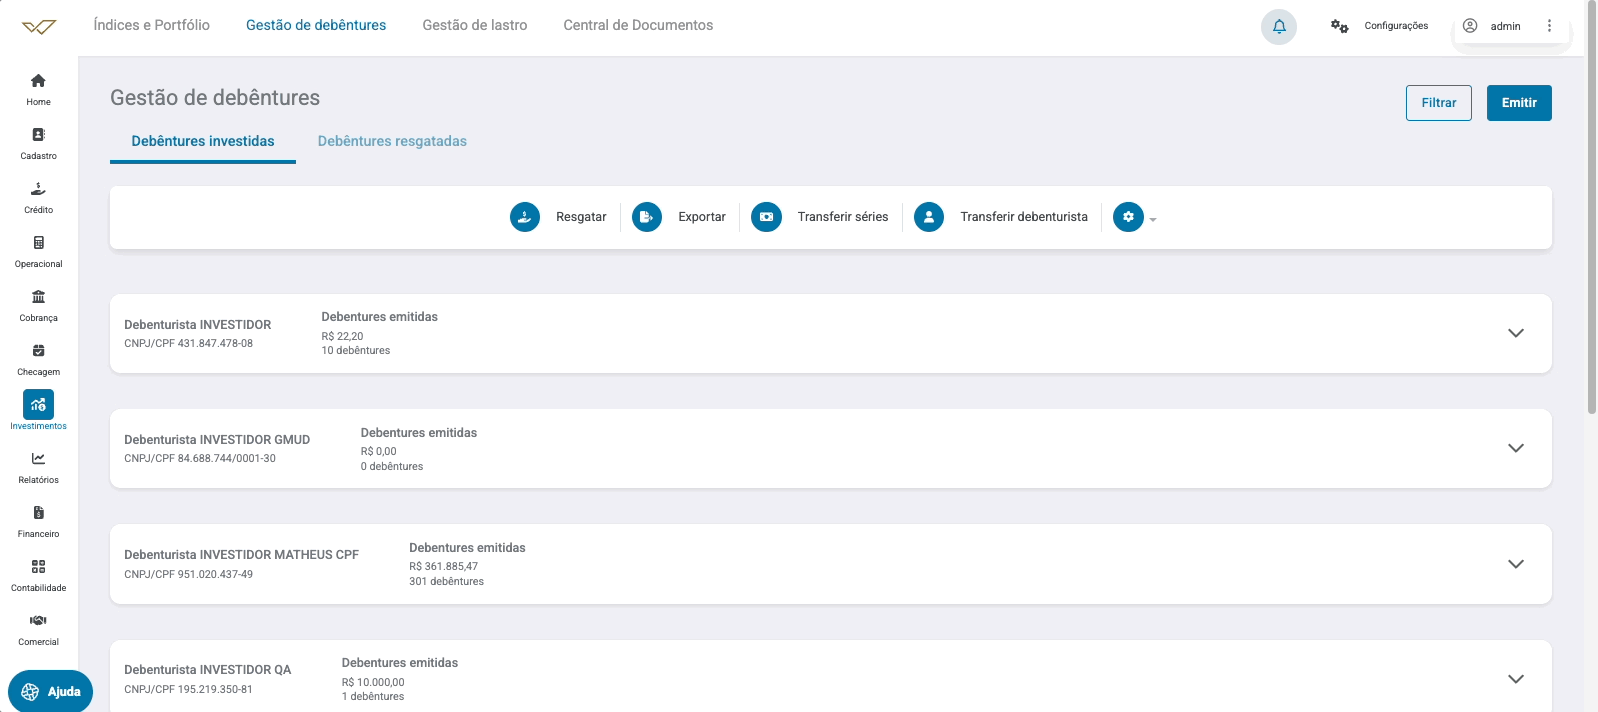The width and height of the screenshot is (1598, 712).
Task: Click the Filtrar button
Action: 1438,103
